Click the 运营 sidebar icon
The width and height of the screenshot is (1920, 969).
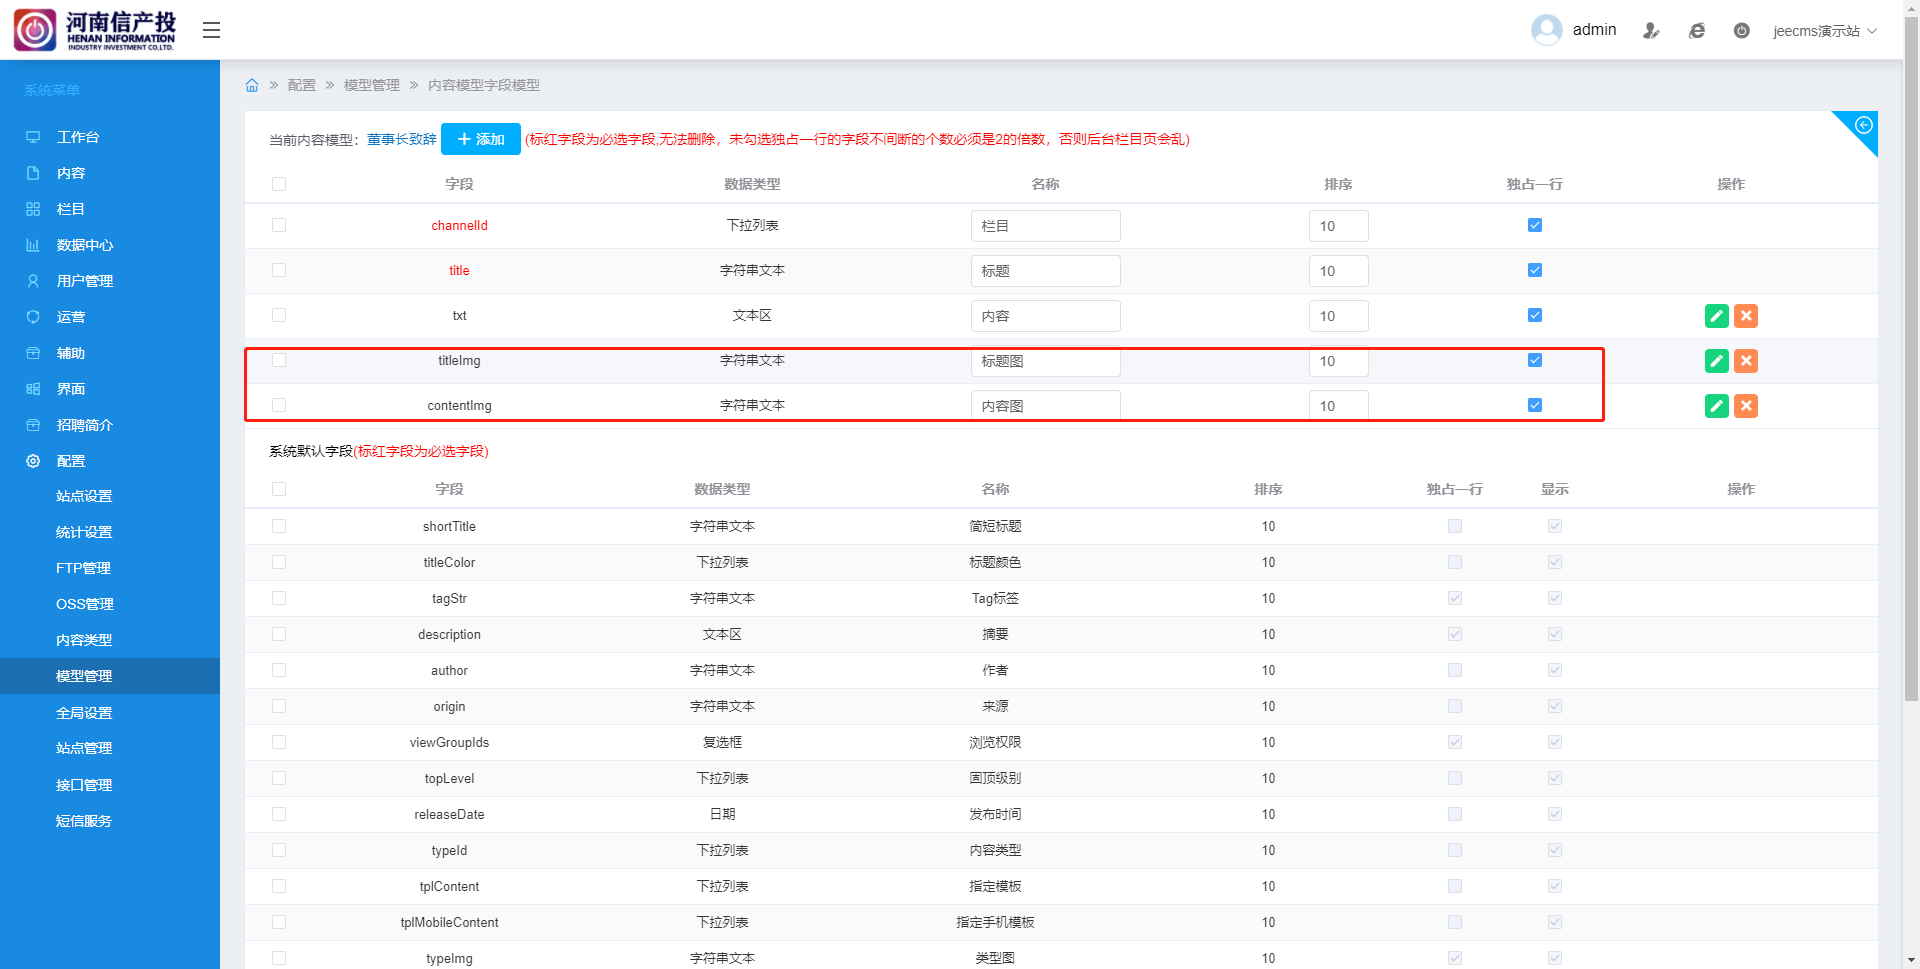coord(33,317)
